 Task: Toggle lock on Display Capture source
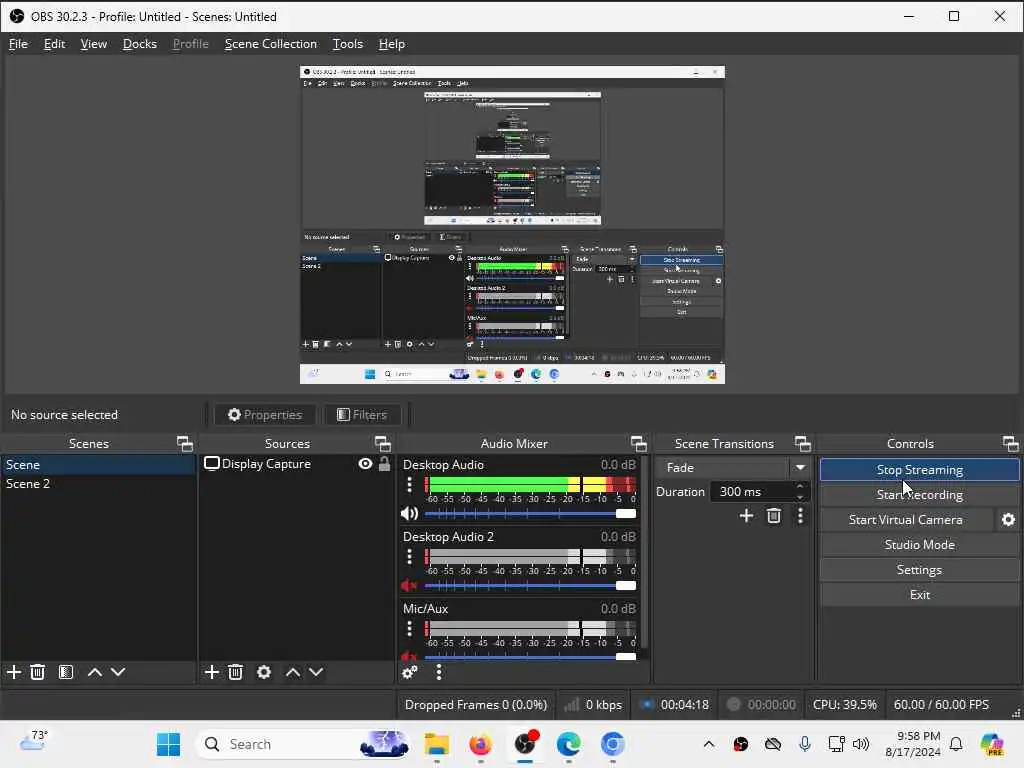(x=385, y=464)
